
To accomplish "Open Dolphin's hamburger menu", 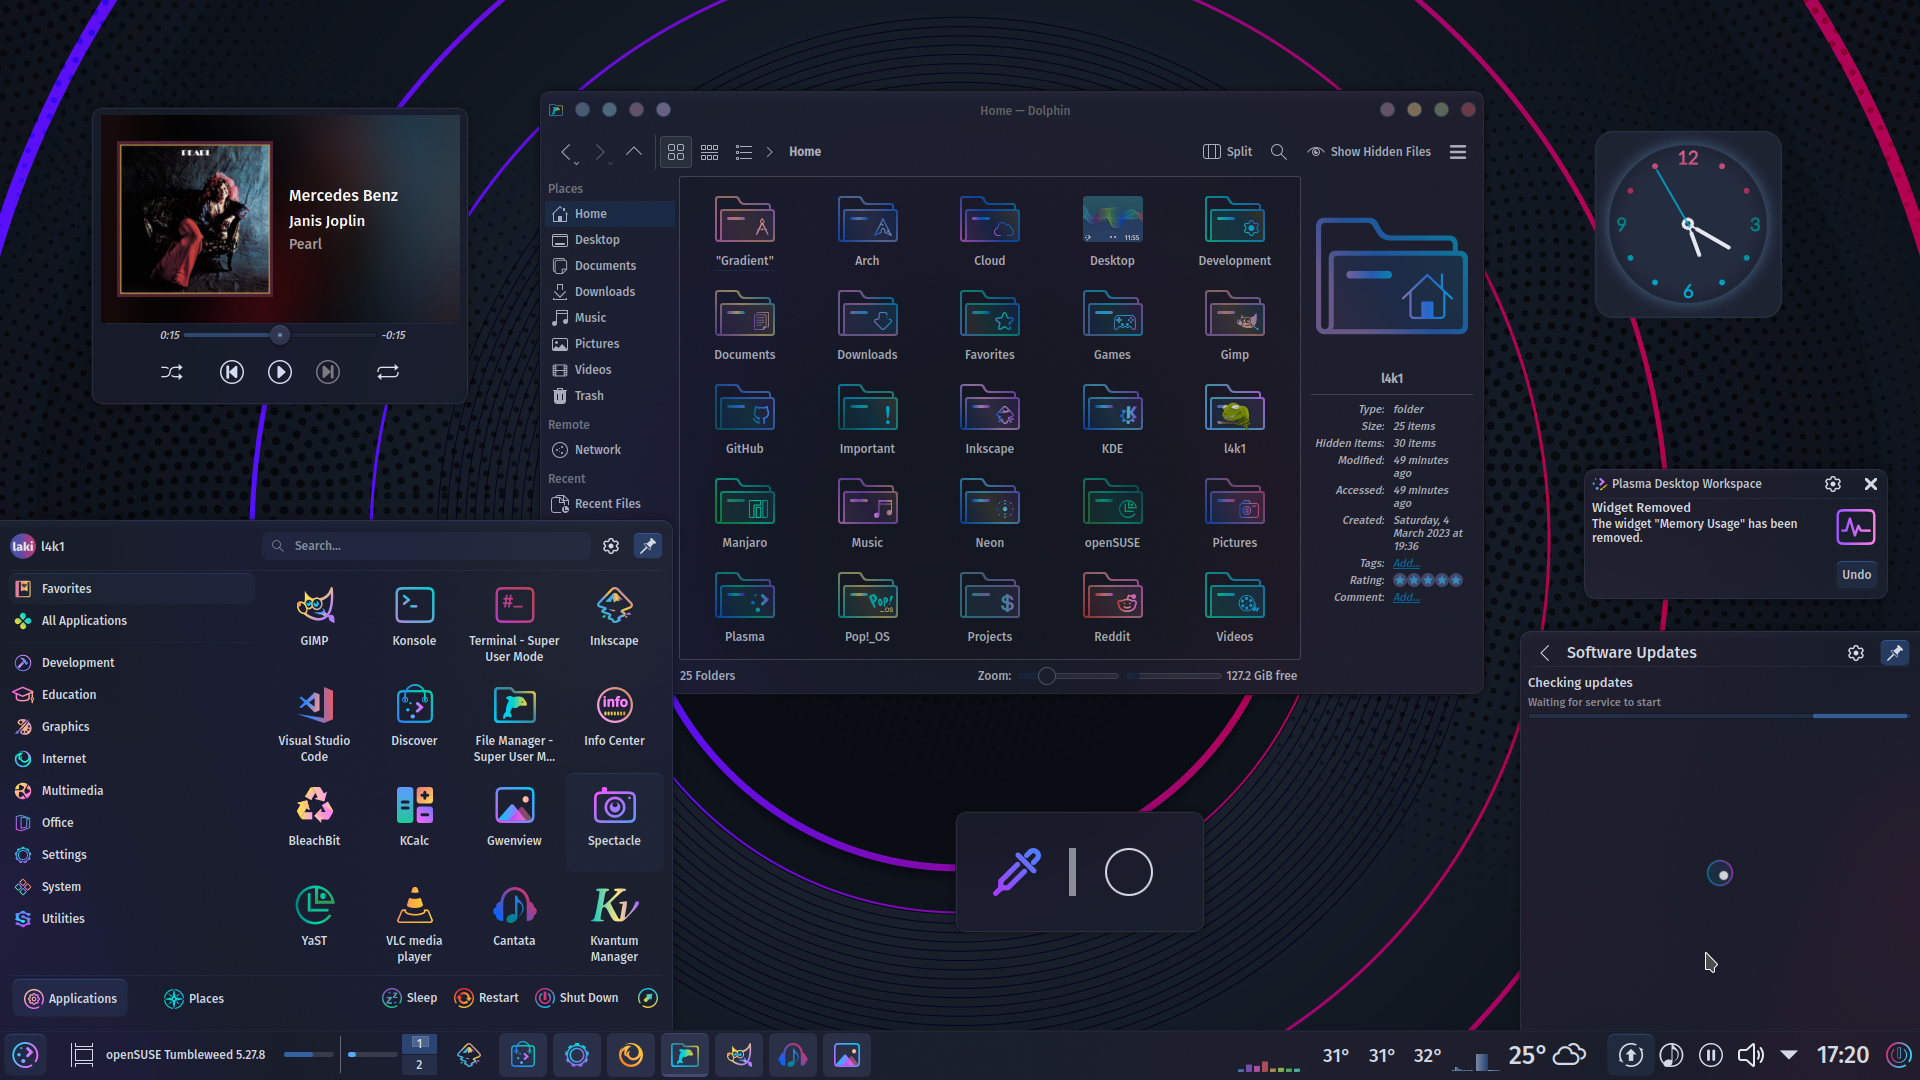I will coord(1457,151).
